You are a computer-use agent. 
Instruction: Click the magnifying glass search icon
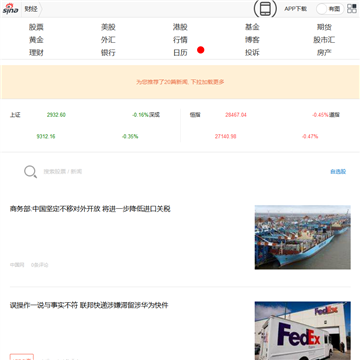(30, 172)
